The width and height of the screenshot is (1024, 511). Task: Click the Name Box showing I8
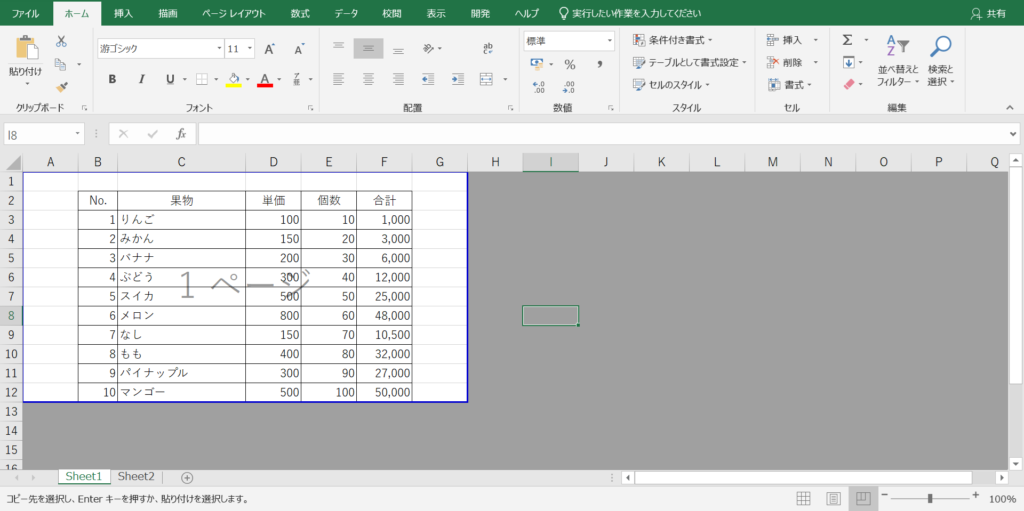(44, 134)
